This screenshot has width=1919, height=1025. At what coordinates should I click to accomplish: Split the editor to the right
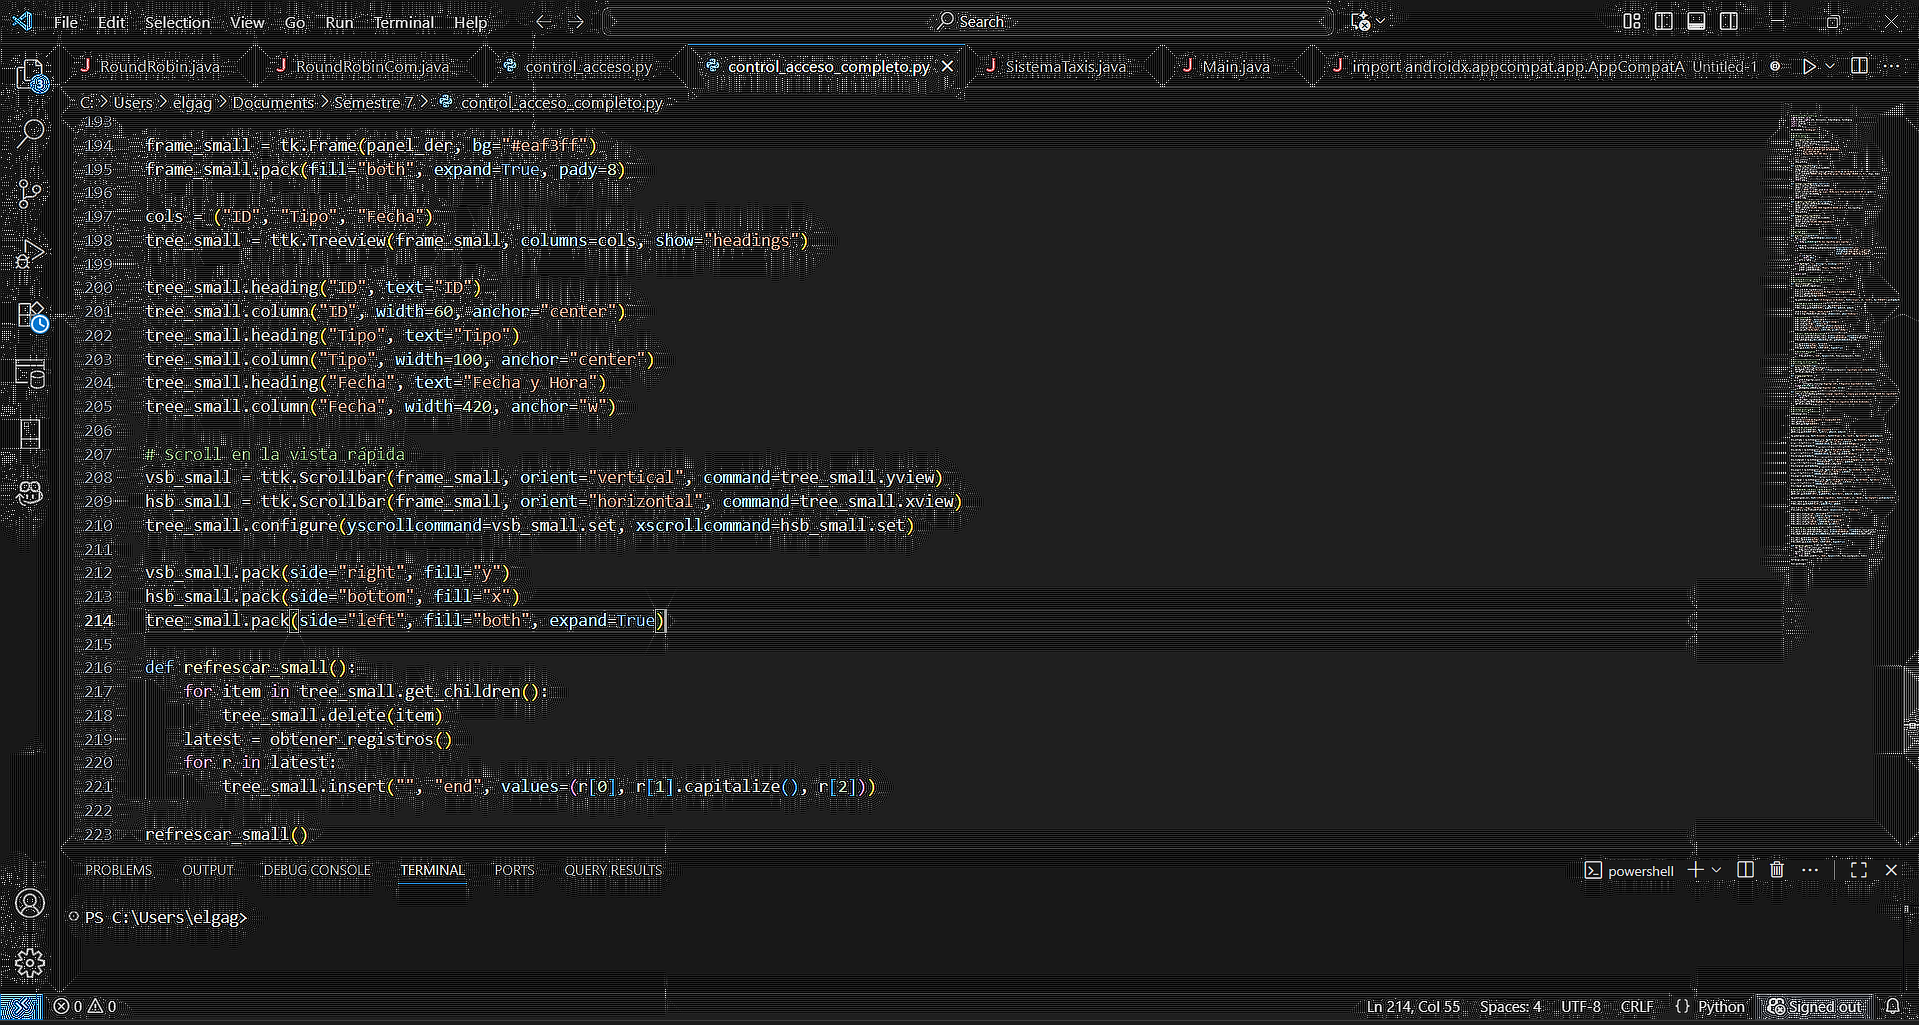tap(1859, 66)
